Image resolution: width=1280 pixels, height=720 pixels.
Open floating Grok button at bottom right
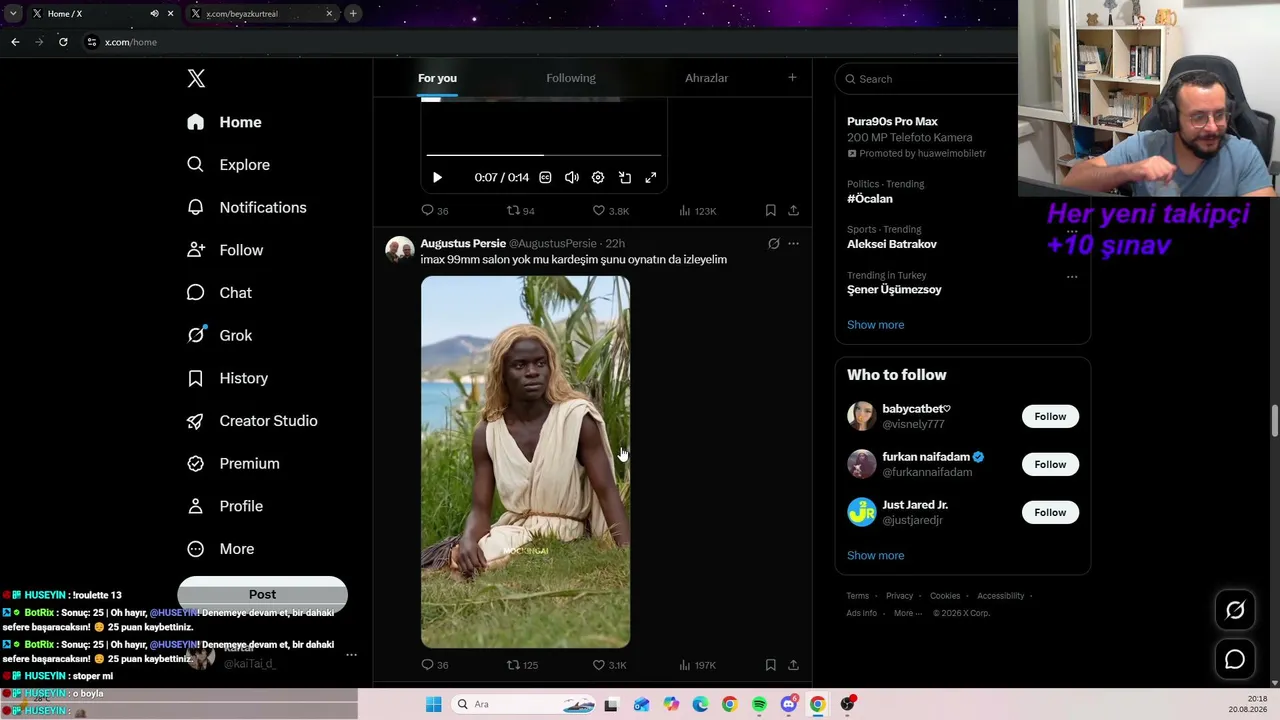point(1235,610)
